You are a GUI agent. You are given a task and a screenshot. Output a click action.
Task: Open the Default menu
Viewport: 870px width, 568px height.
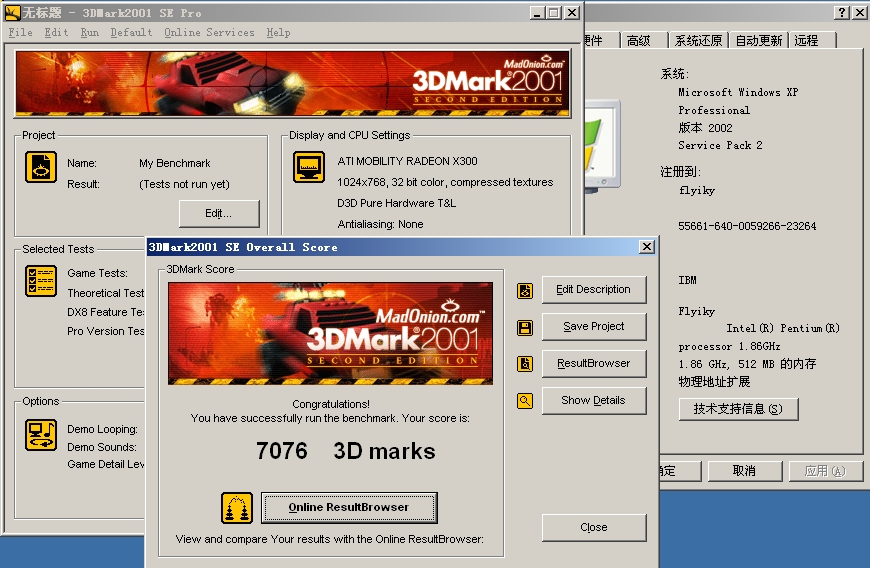[x=131, y=32]
